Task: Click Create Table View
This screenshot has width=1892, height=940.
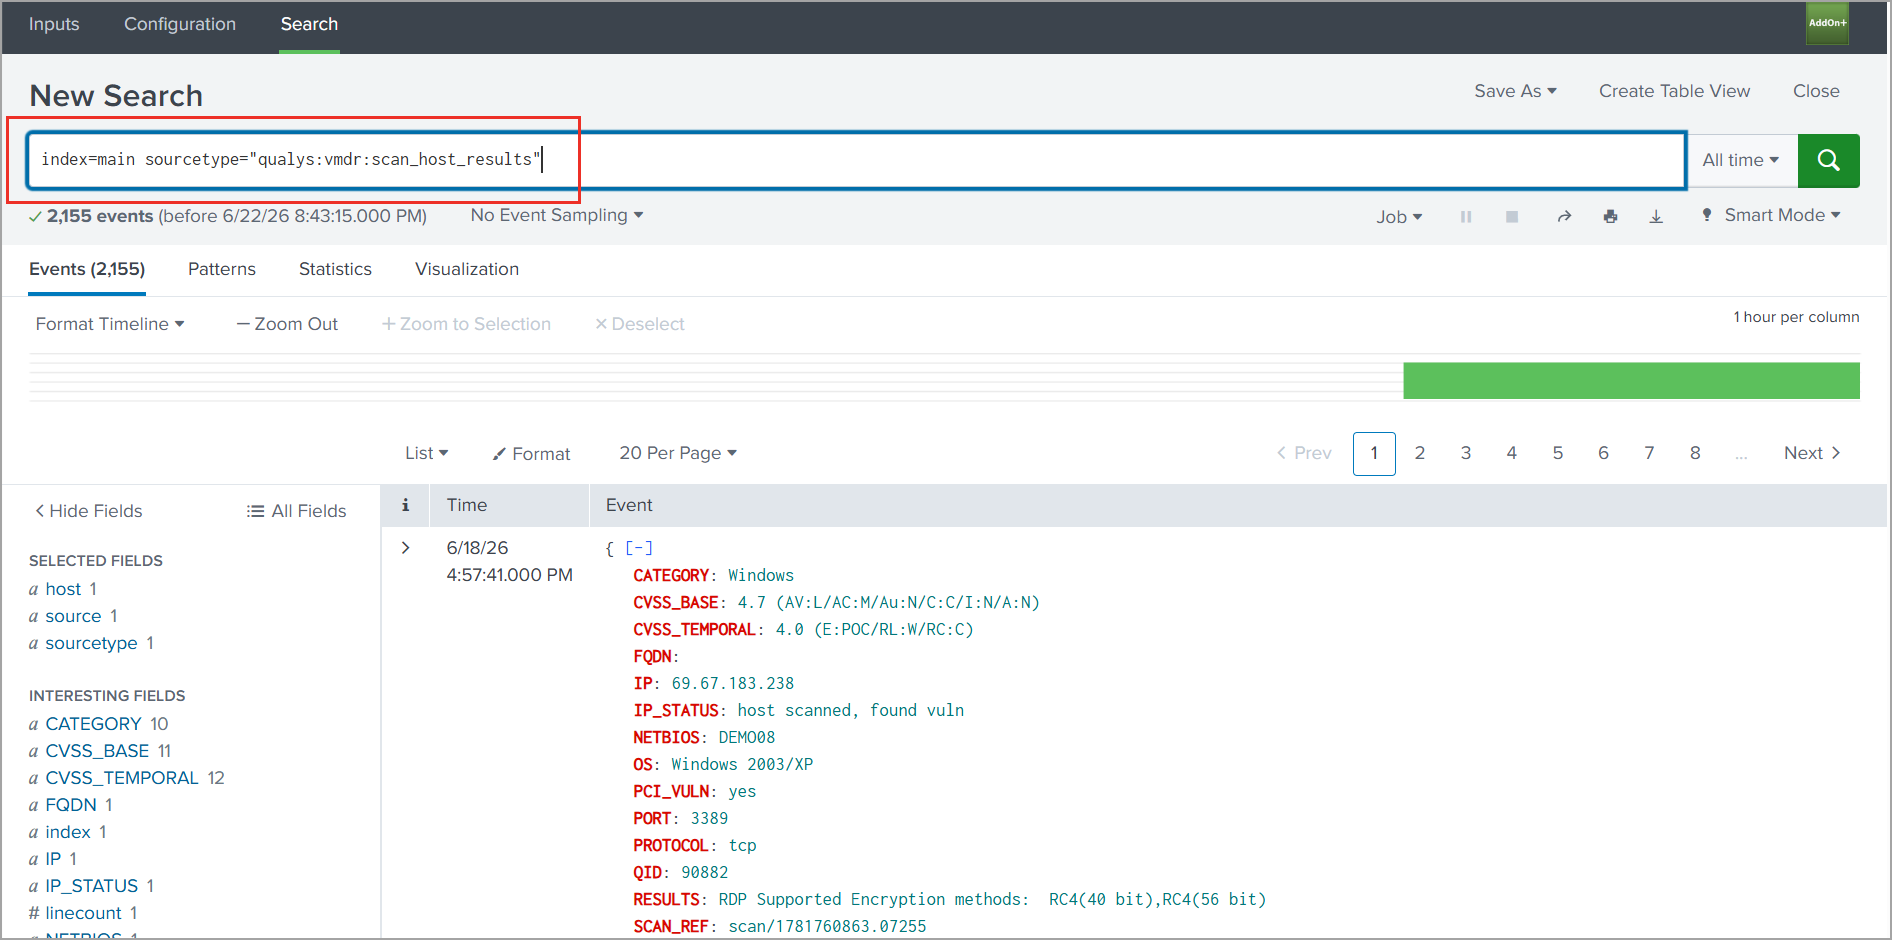Action: pos(1674,91)
